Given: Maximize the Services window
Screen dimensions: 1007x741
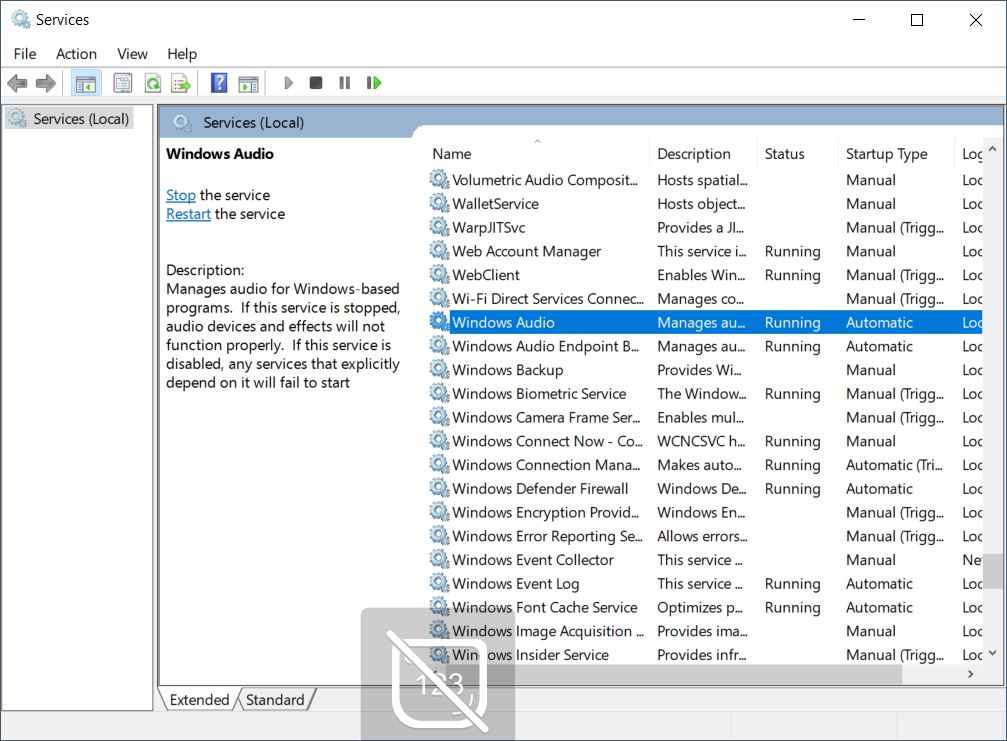Looking at the screenshot, I should coord(917,20).
